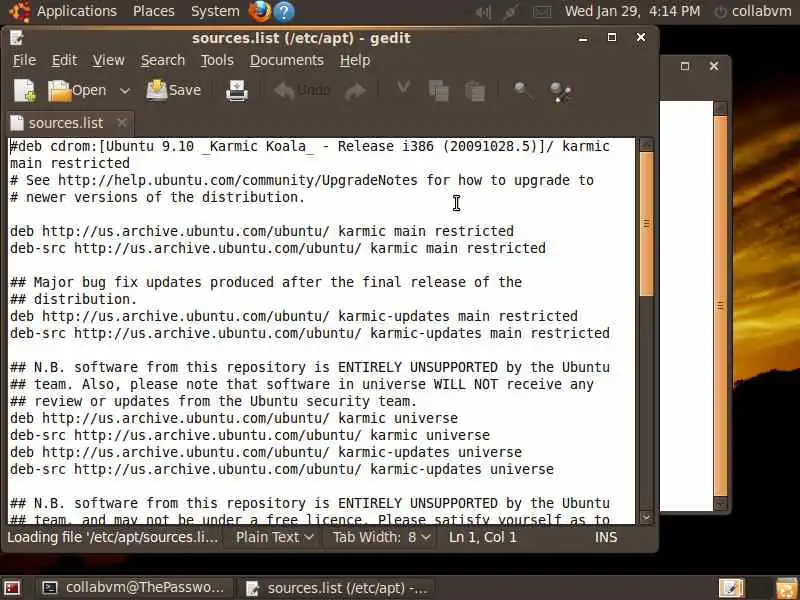
Task: Open Find with the magnifier icon
Action: (522, 91)
